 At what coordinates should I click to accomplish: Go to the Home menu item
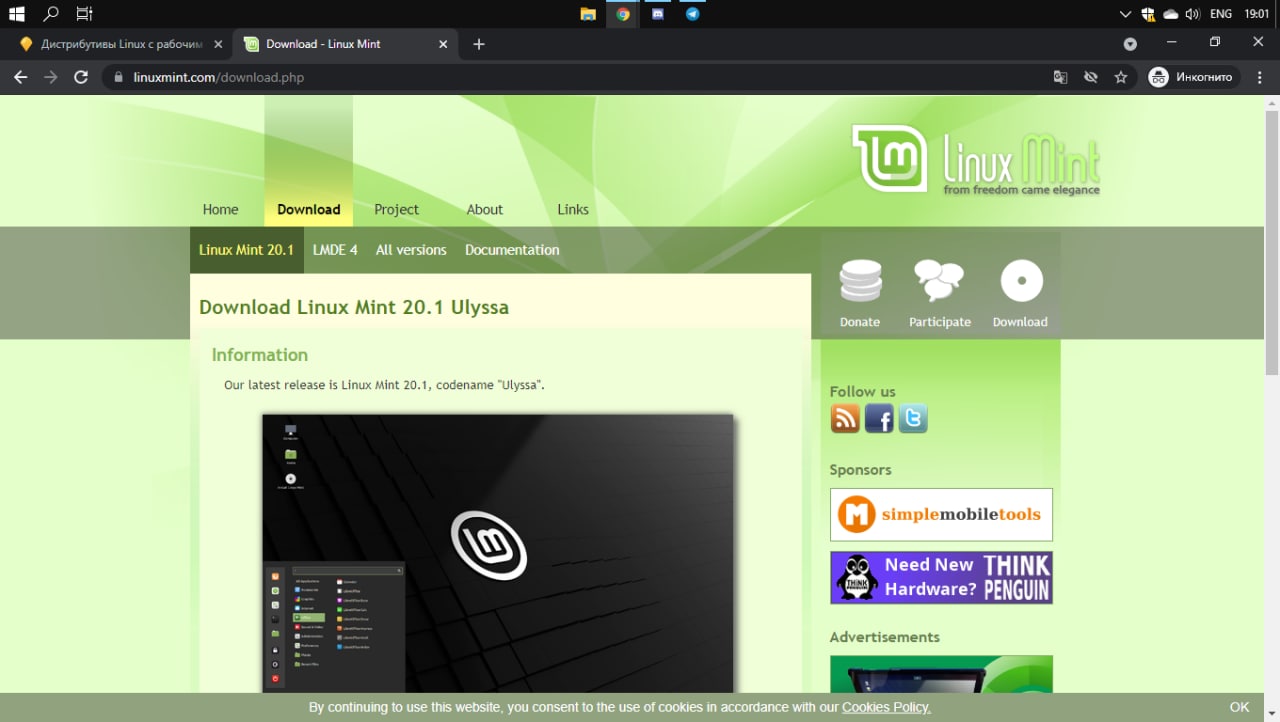(x=220, y=209)
